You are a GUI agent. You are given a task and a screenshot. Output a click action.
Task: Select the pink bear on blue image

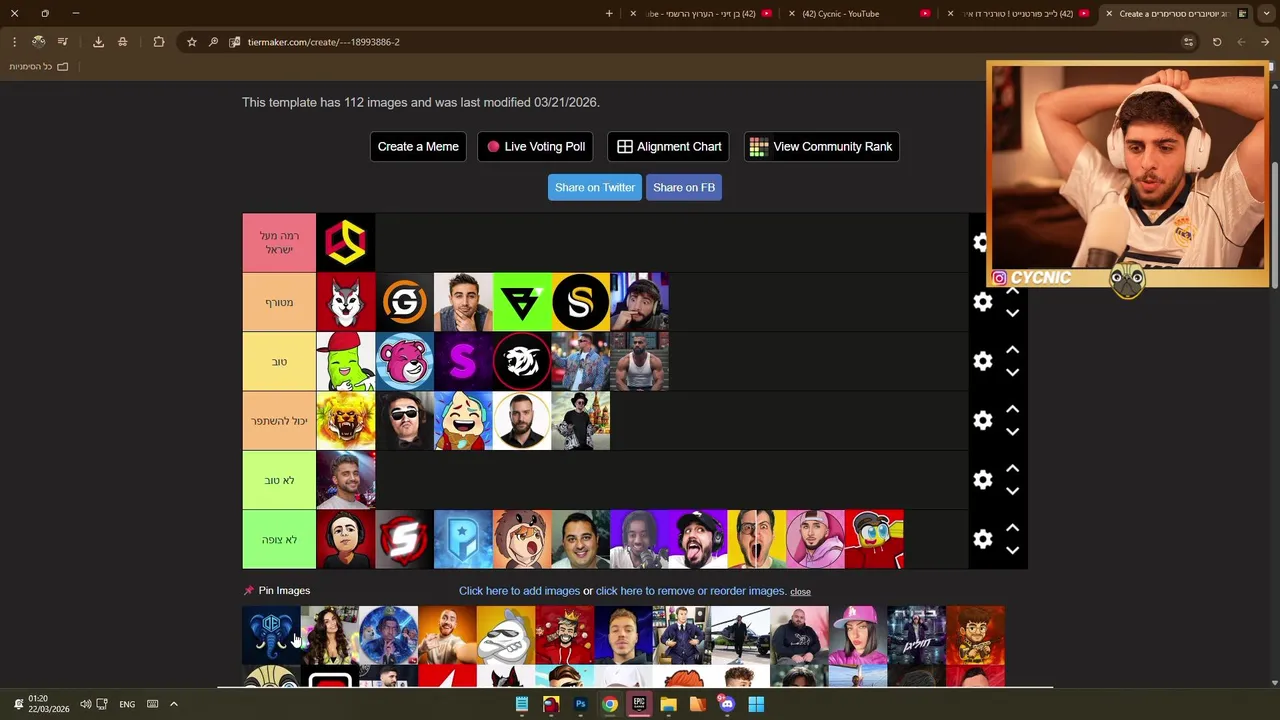[x=404, y=361]
